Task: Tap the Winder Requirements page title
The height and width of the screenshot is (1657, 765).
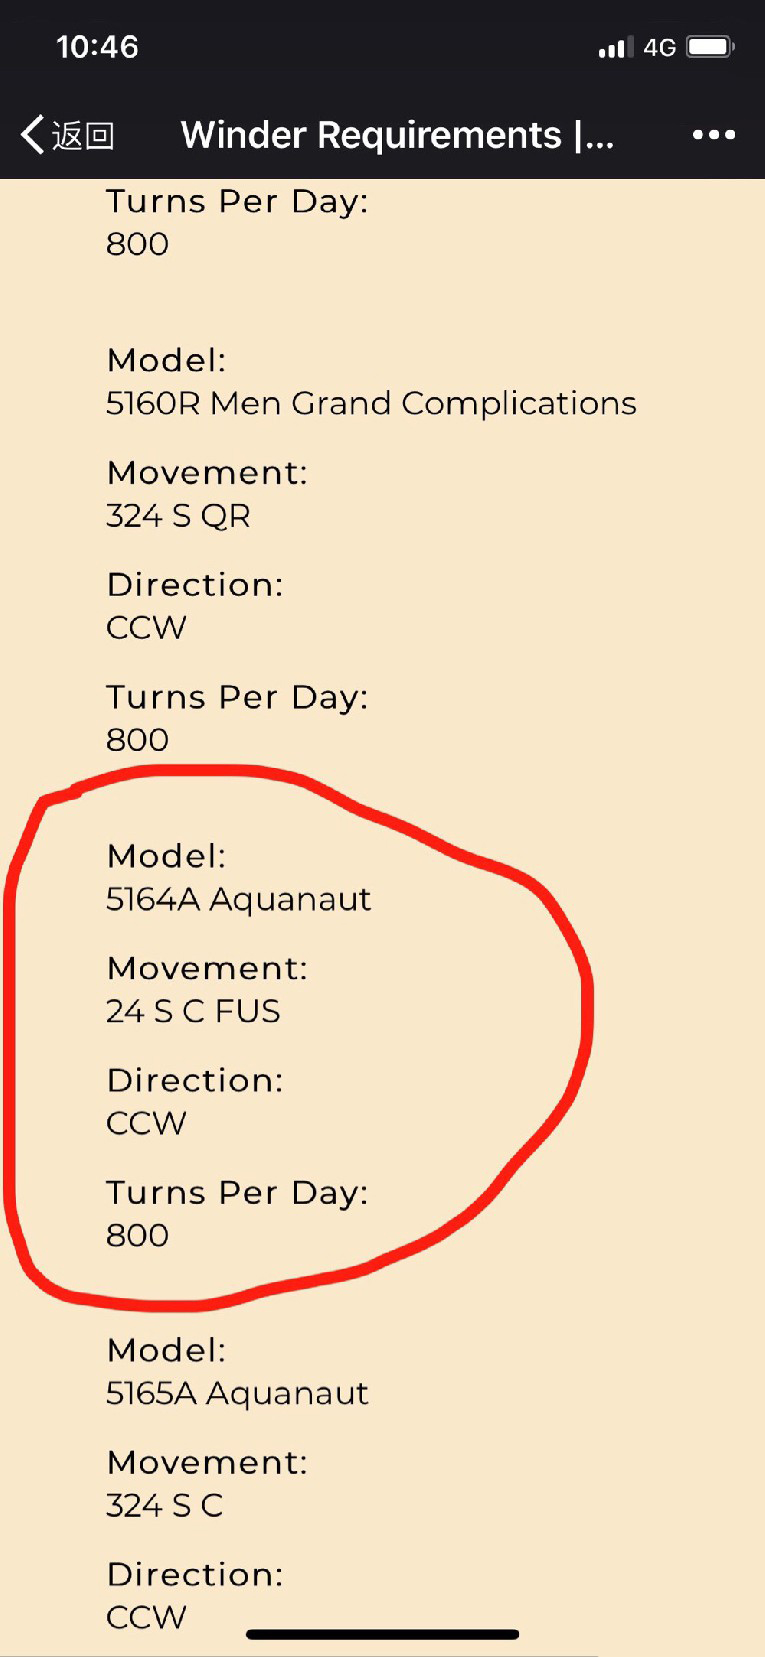Action: [397, 135]
